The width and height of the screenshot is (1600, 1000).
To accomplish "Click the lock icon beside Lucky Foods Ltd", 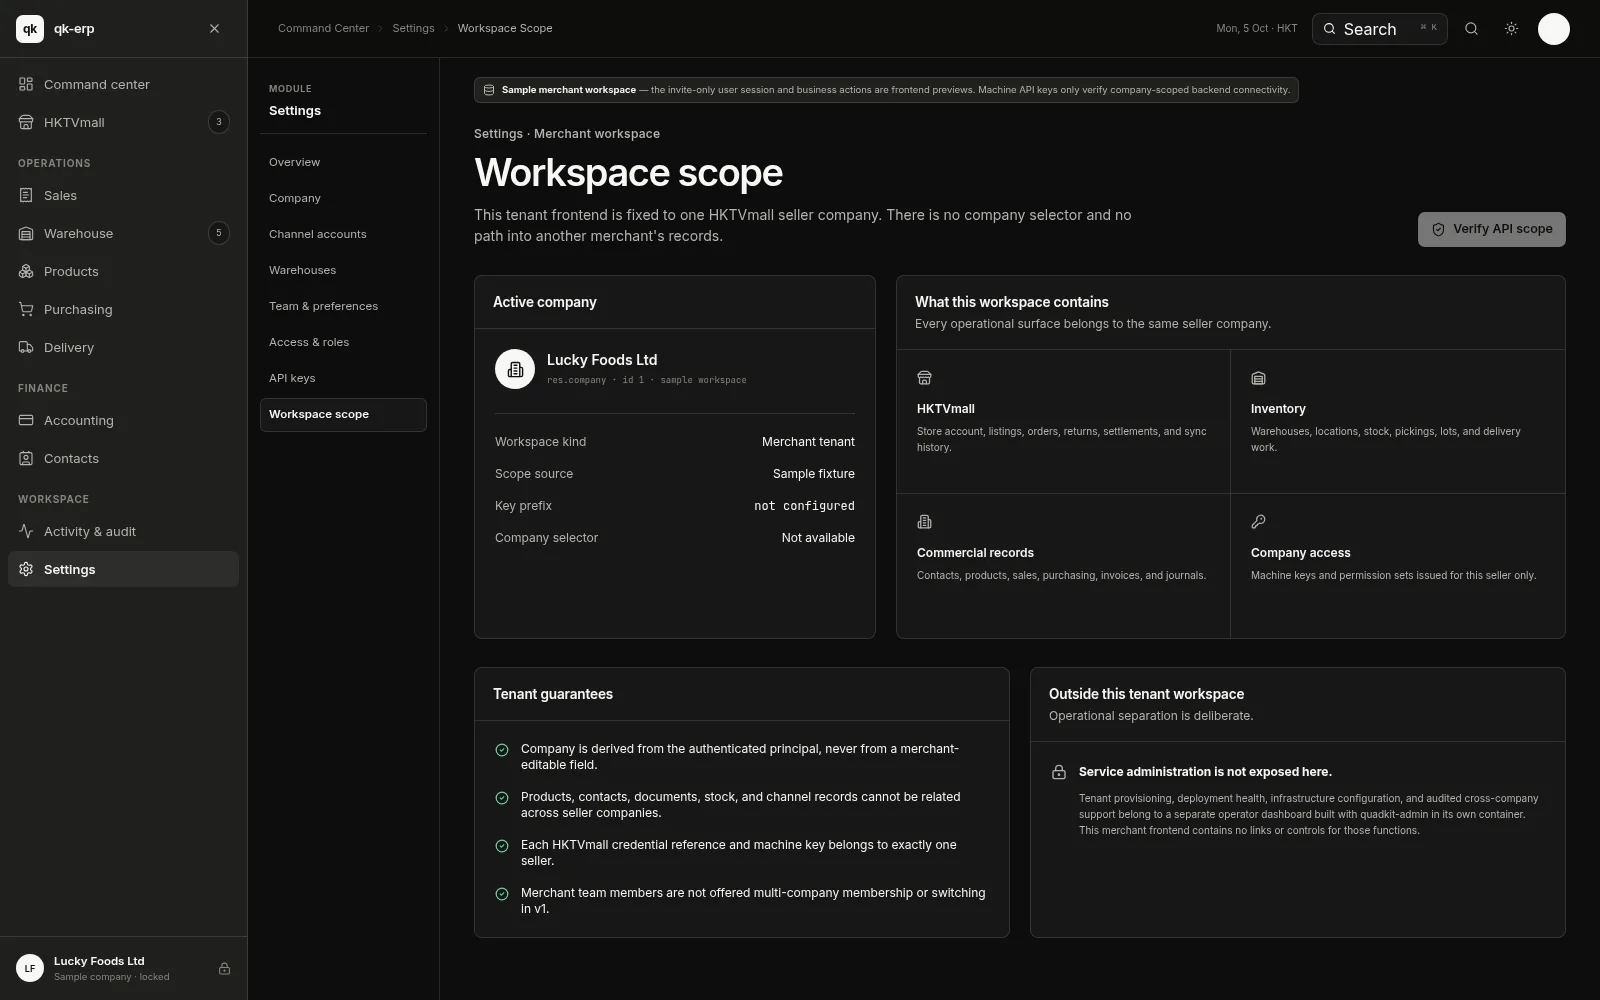I will click(224, 968).
